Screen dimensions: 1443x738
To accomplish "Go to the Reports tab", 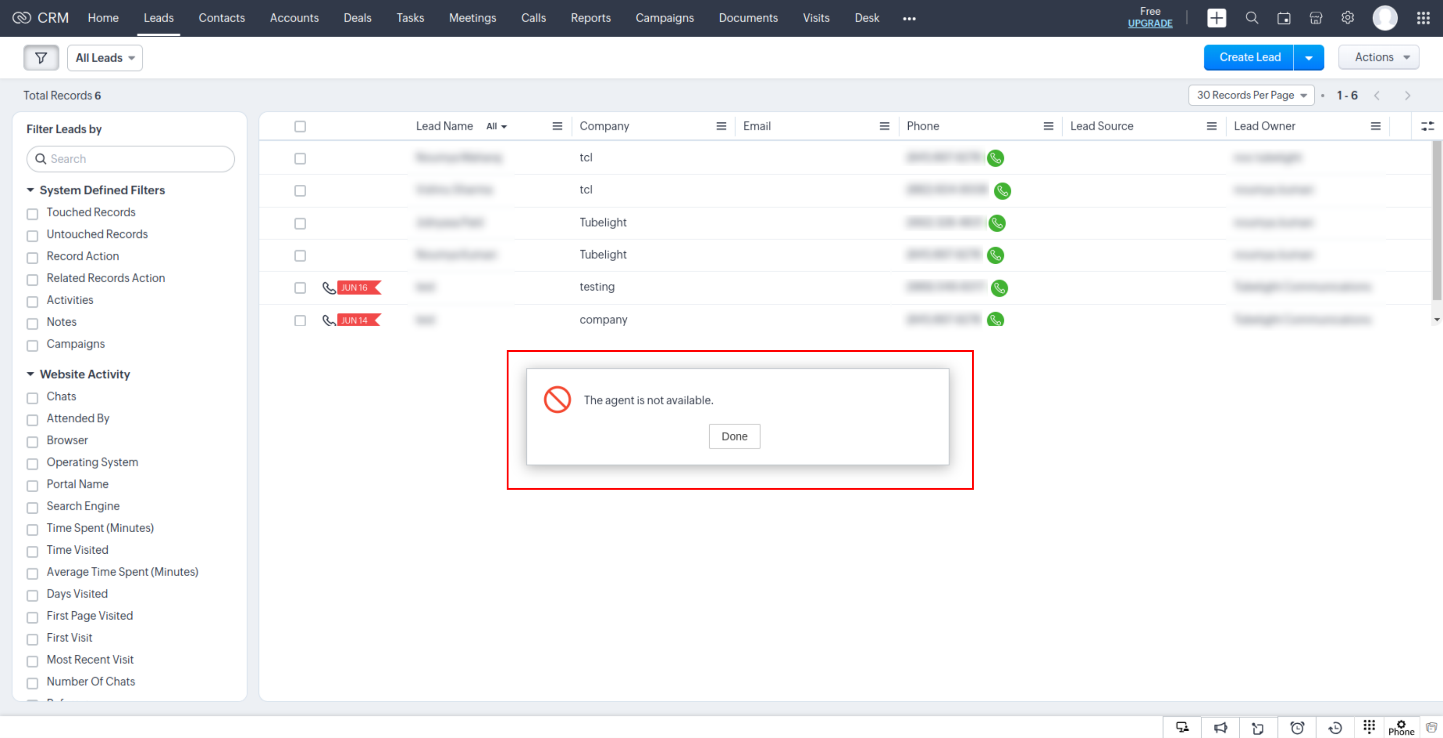I will [590, 18].
